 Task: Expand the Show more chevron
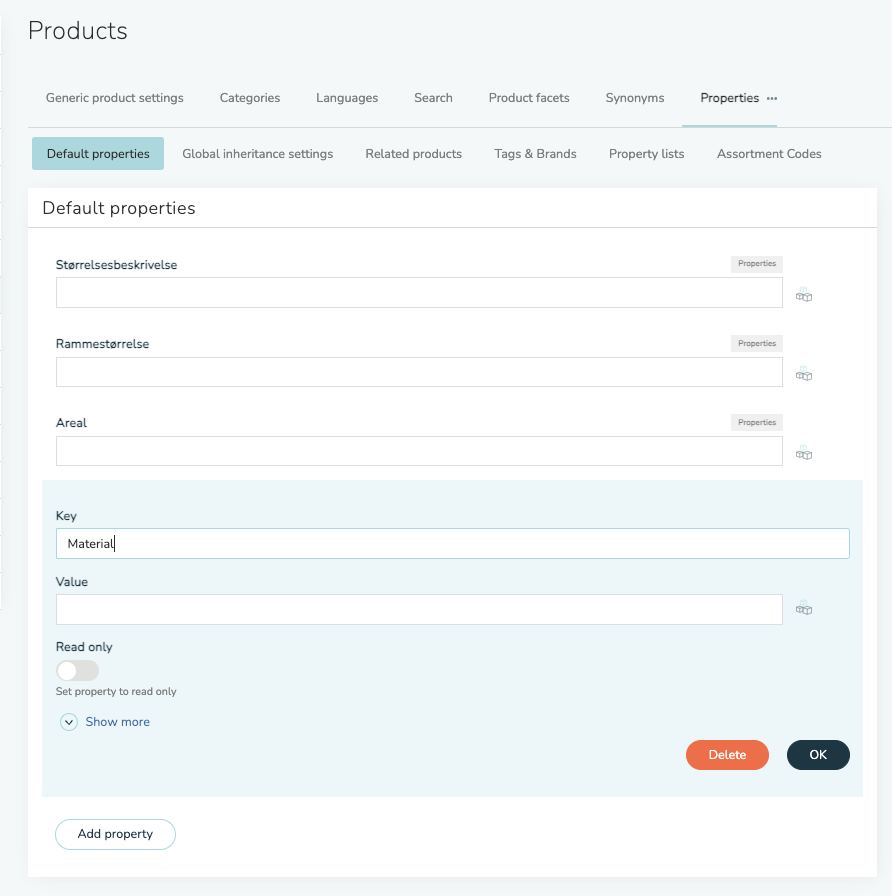pos(69,722)
